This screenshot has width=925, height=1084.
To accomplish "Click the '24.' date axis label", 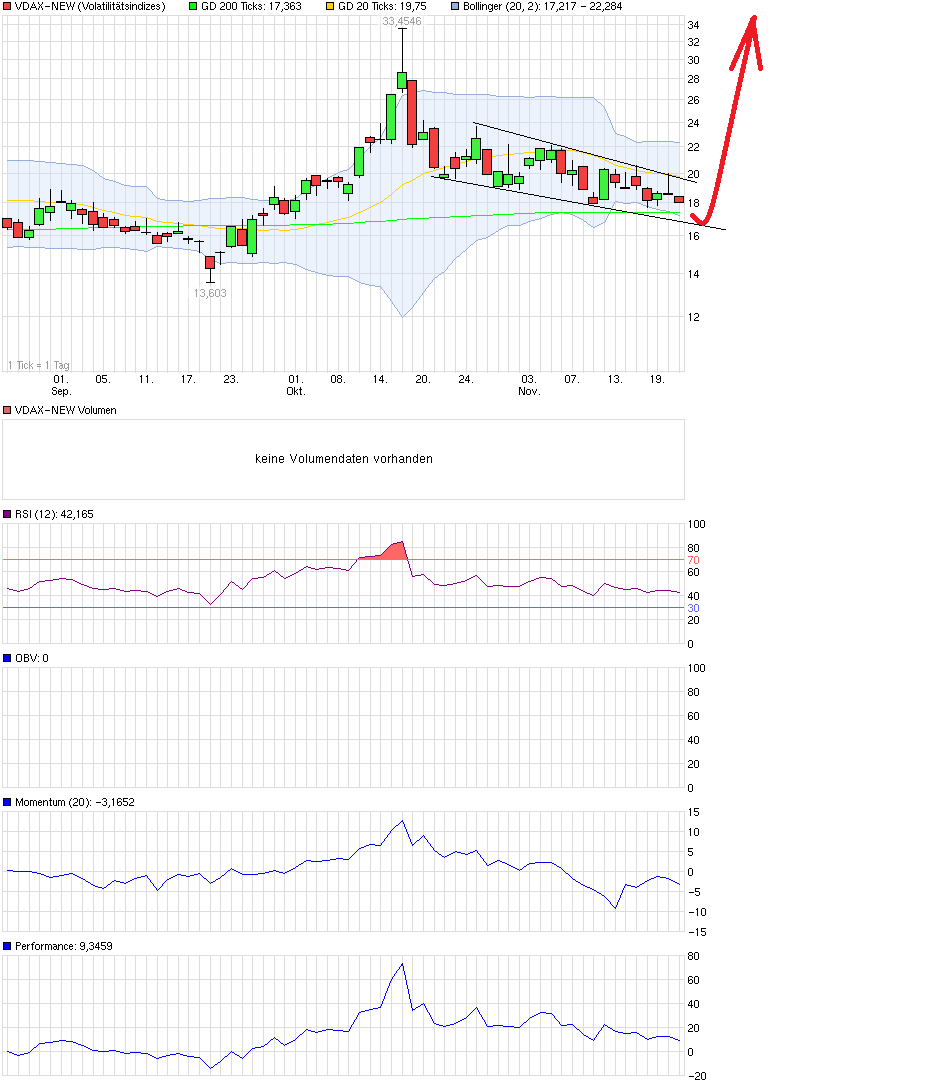I will [466, 379].
